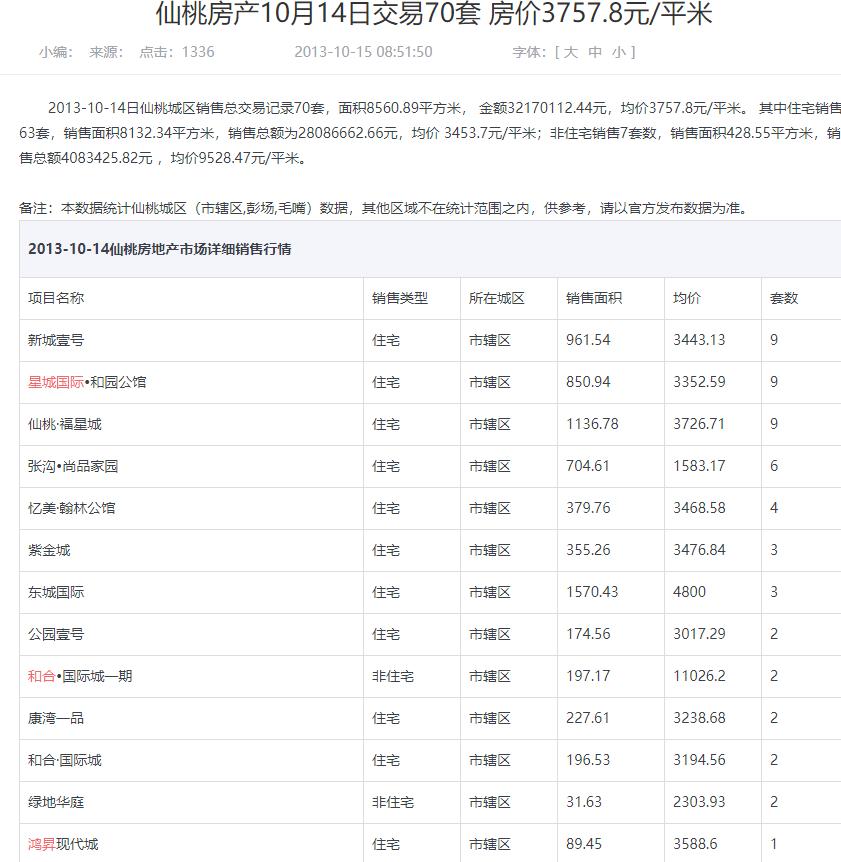Viewport: 841px width, 862px height.
Task: Click the red 星城国际 project link
Action: (57, 381)
